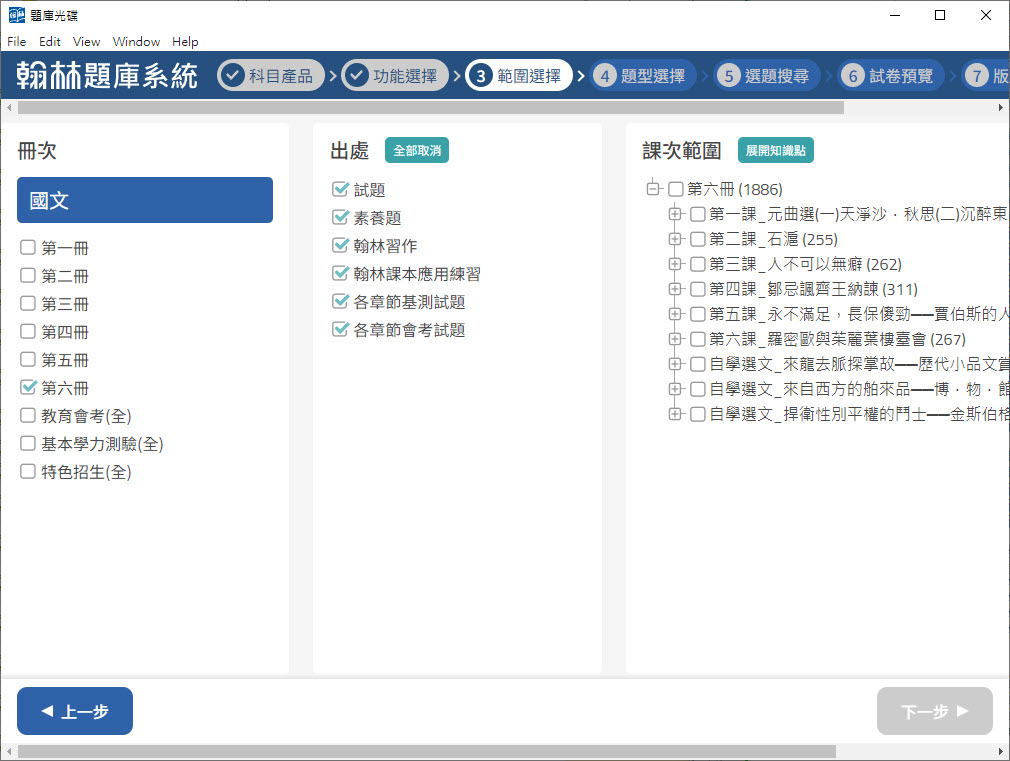Screen dimensions: 1010x761
Task: Click the bottom scrollbar left arrow
Action: click(x=9, y=751)
